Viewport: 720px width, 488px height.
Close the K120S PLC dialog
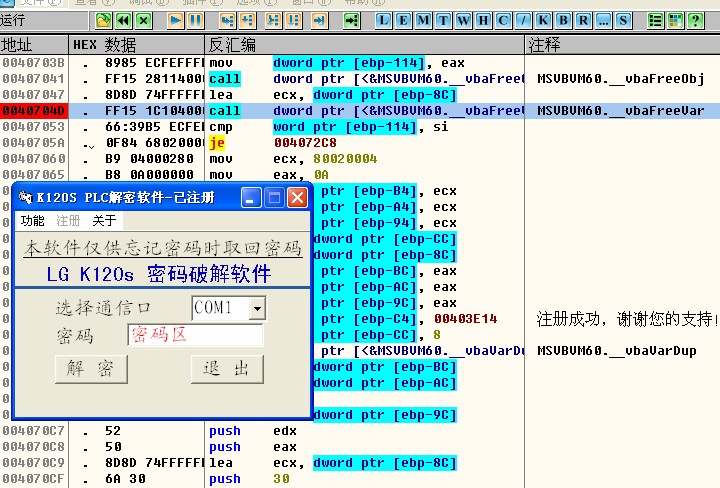coord(298,198)
